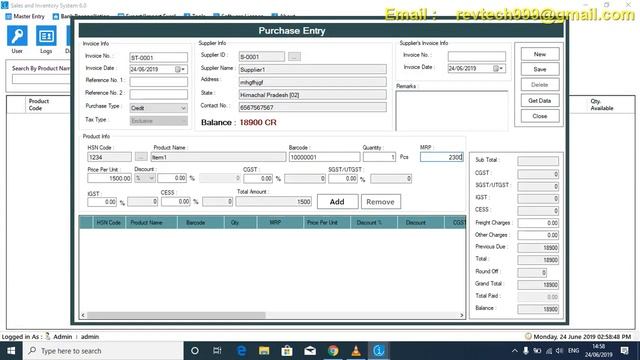Click the Add product button
640x360 pixels.
click(337, 202)
